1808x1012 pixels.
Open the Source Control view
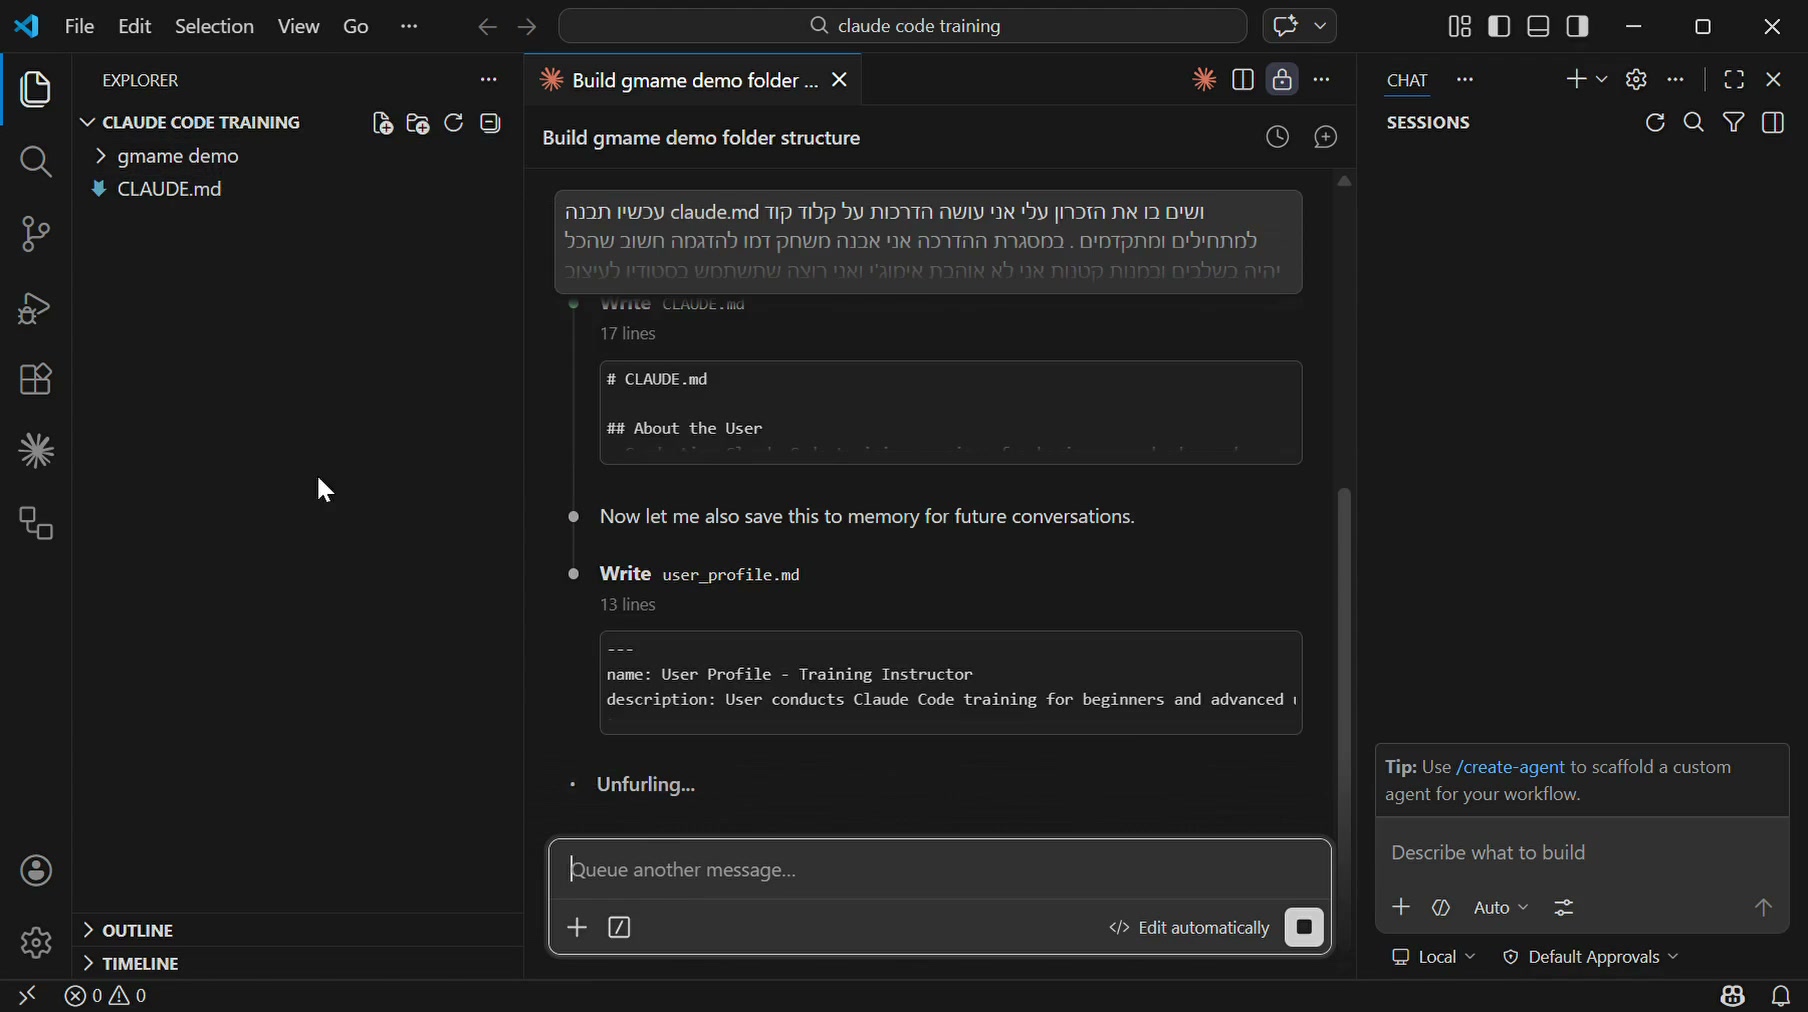click(36, 235)
